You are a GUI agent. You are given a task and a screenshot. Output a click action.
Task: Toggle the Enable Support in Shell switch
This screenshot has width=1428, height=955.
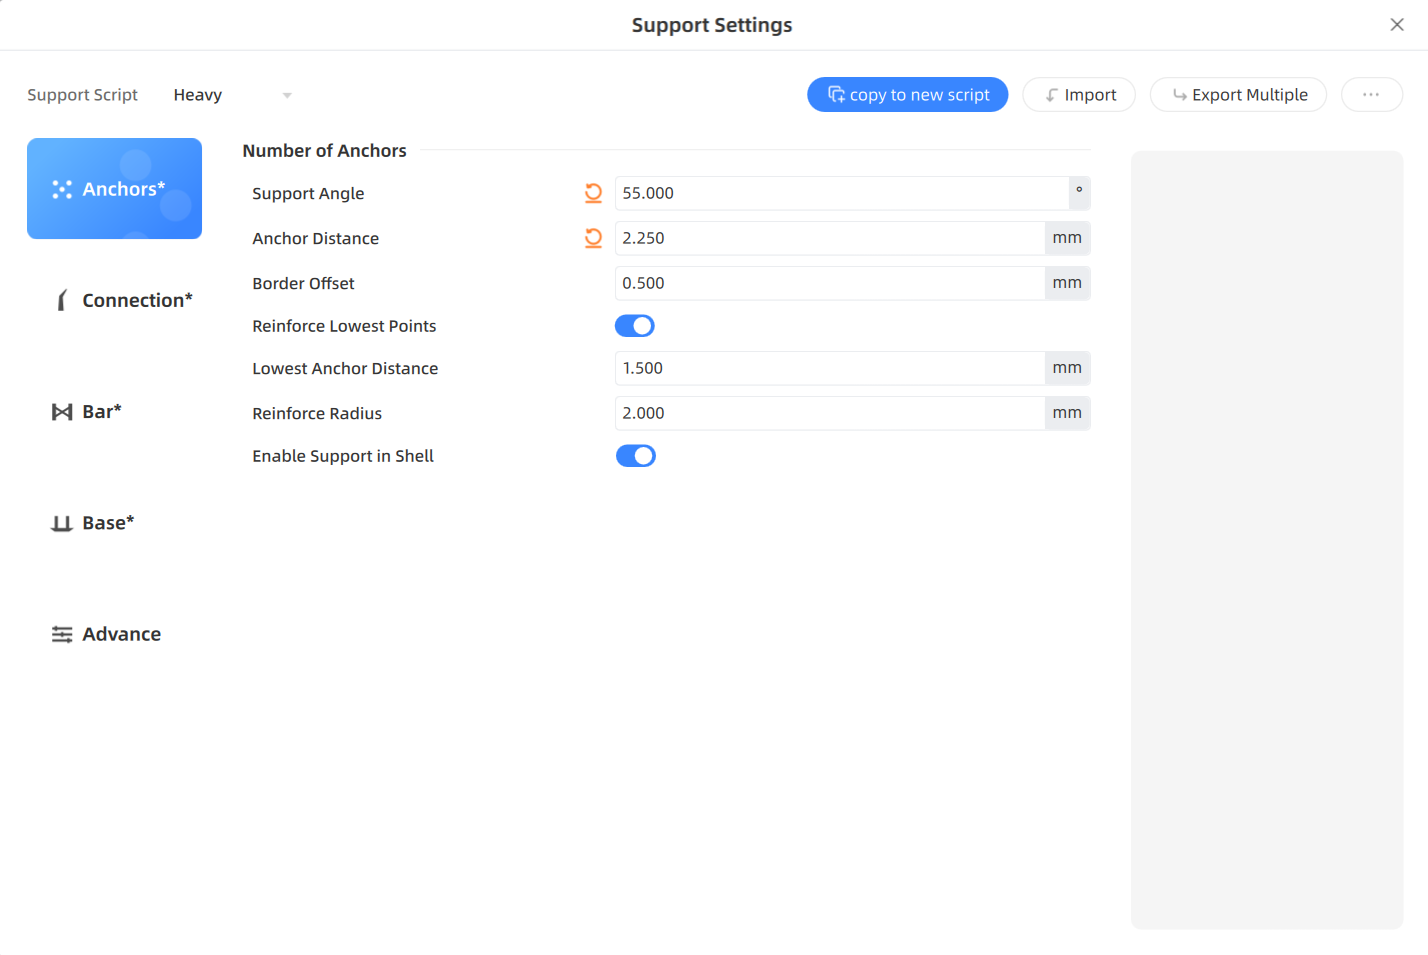pyautogui.click(x=635, y=456)
